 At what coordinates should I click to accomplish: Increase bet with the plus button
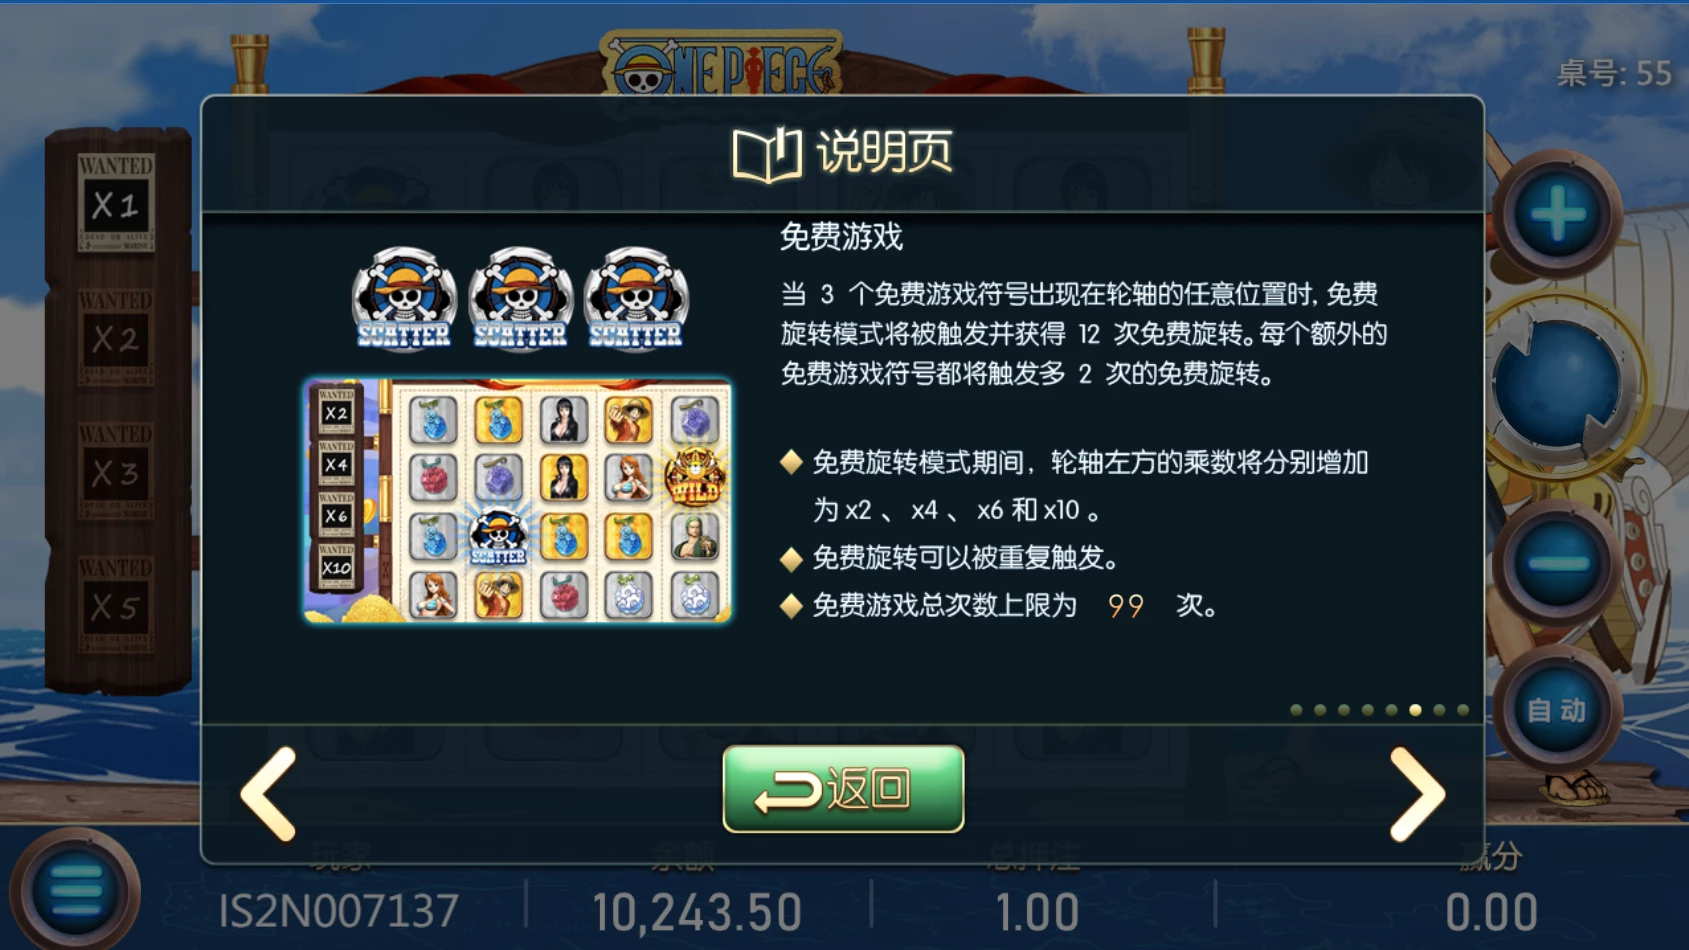(1557, 214)
